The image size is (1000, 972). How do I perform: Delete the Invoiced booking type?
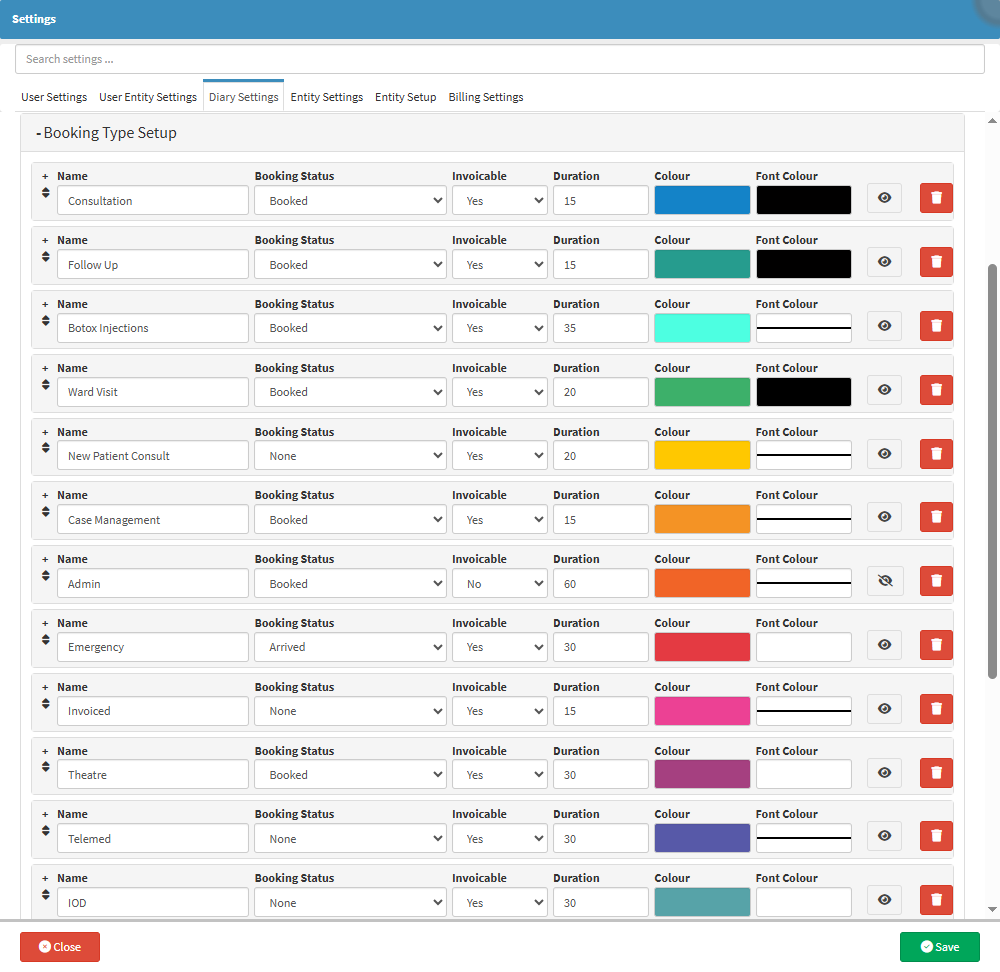click(936, 709)
